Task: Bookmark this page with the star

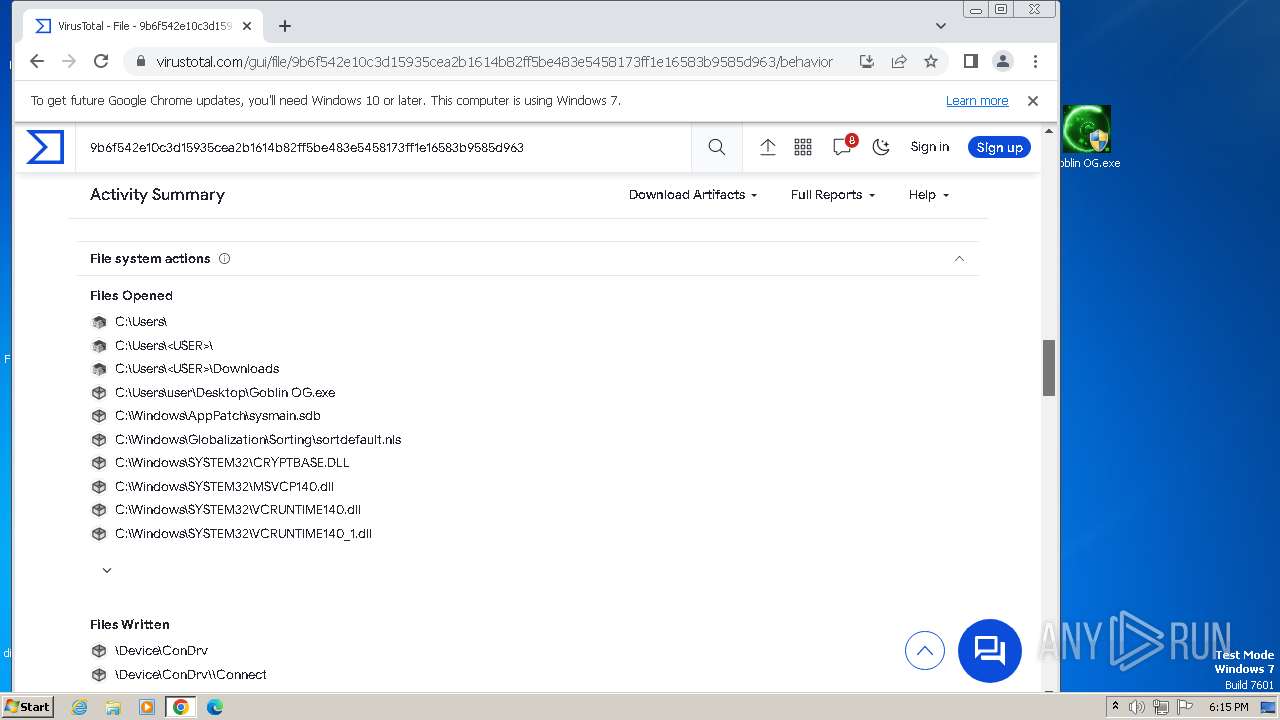Action: (931, 61)
